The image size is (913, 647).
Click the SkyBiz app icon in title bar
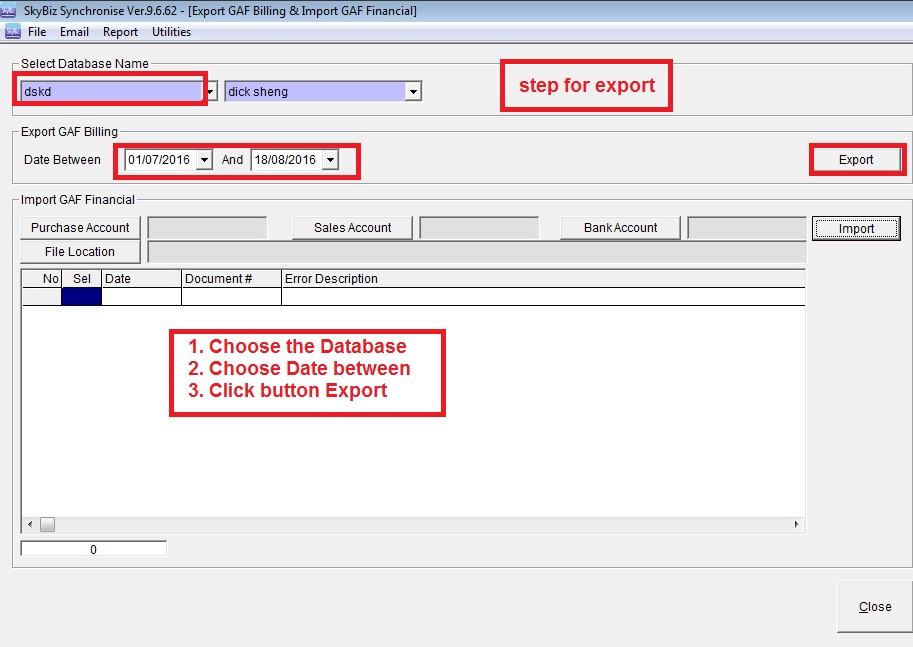coord(9,11)
